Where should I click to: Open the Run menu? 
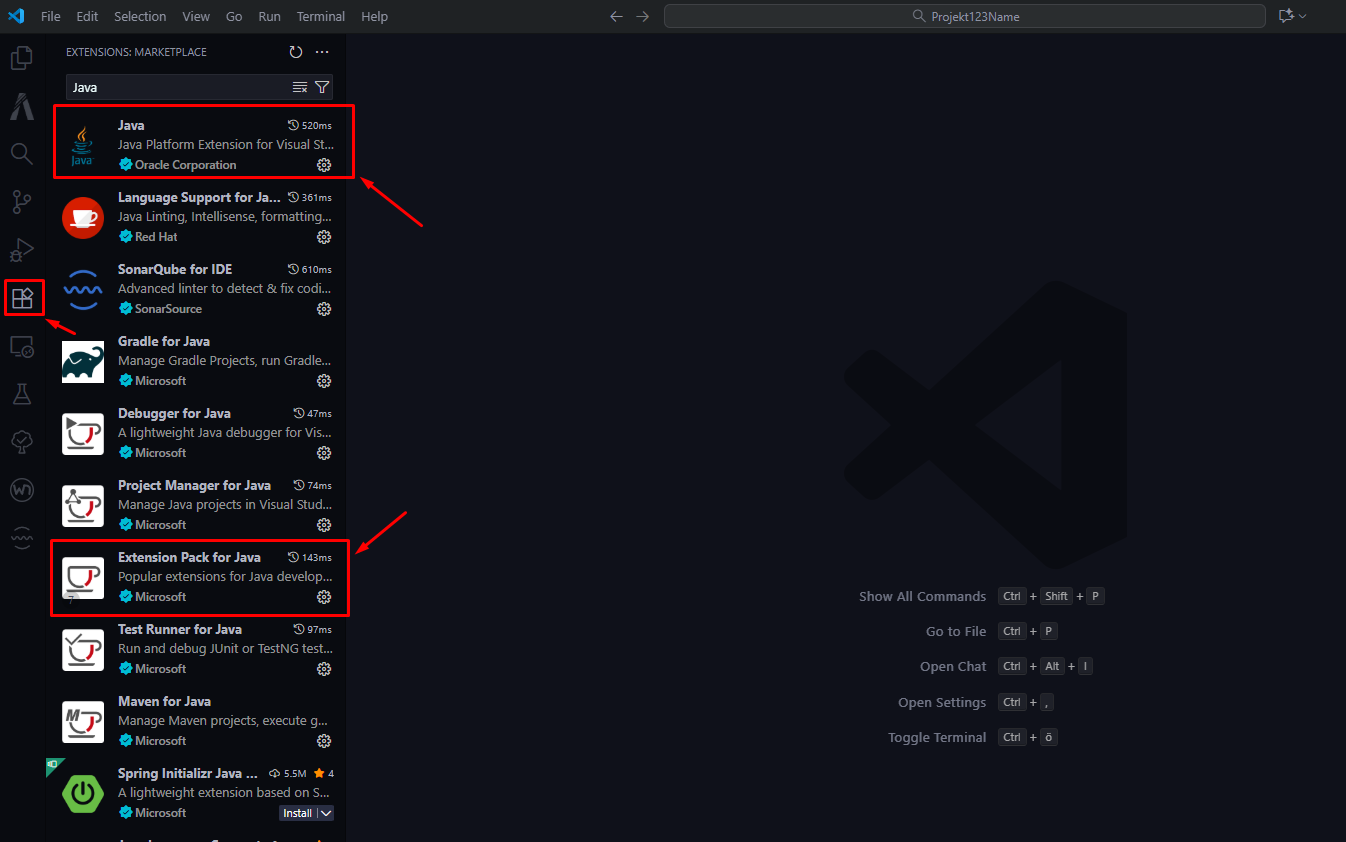(269, 16)
